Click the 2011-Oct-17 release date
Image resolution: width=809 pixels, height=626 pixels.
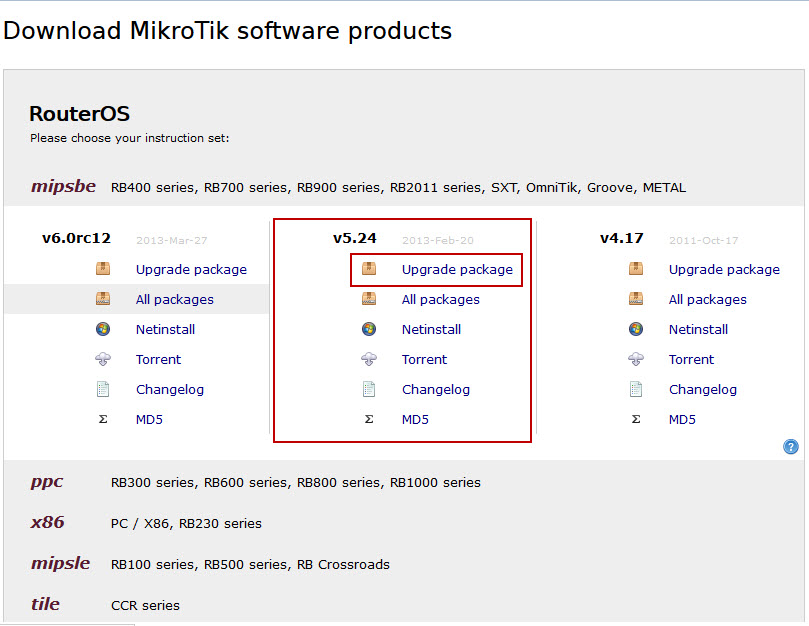pyautogui.click(x=704, y=240)
